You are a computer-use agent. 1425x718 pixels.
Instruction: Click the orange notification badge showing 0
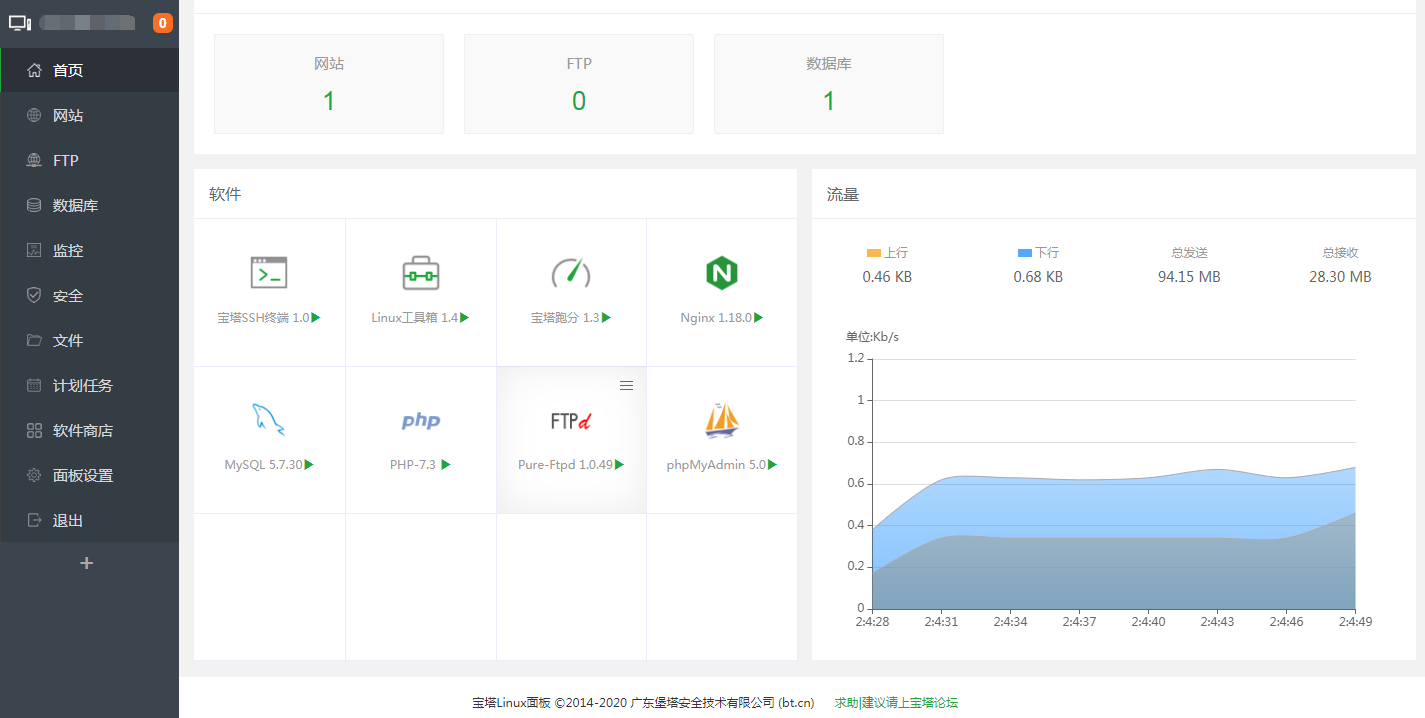click(x=162, y=23)
